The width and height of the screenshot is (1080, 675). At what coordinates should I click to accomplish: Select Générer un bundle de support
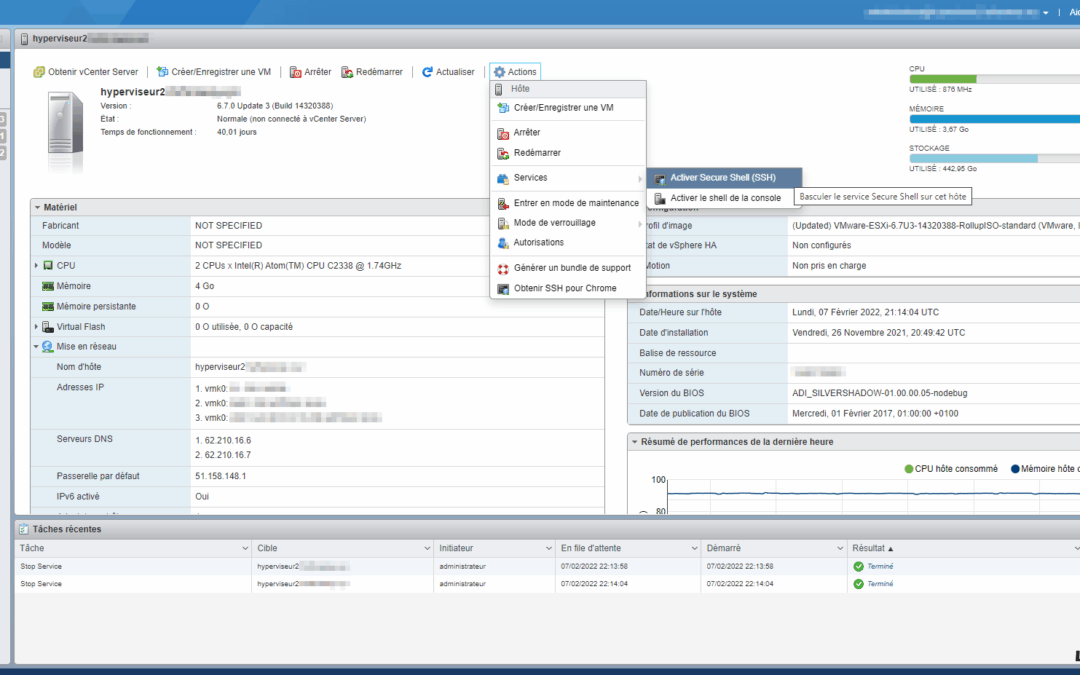point(568,268)
